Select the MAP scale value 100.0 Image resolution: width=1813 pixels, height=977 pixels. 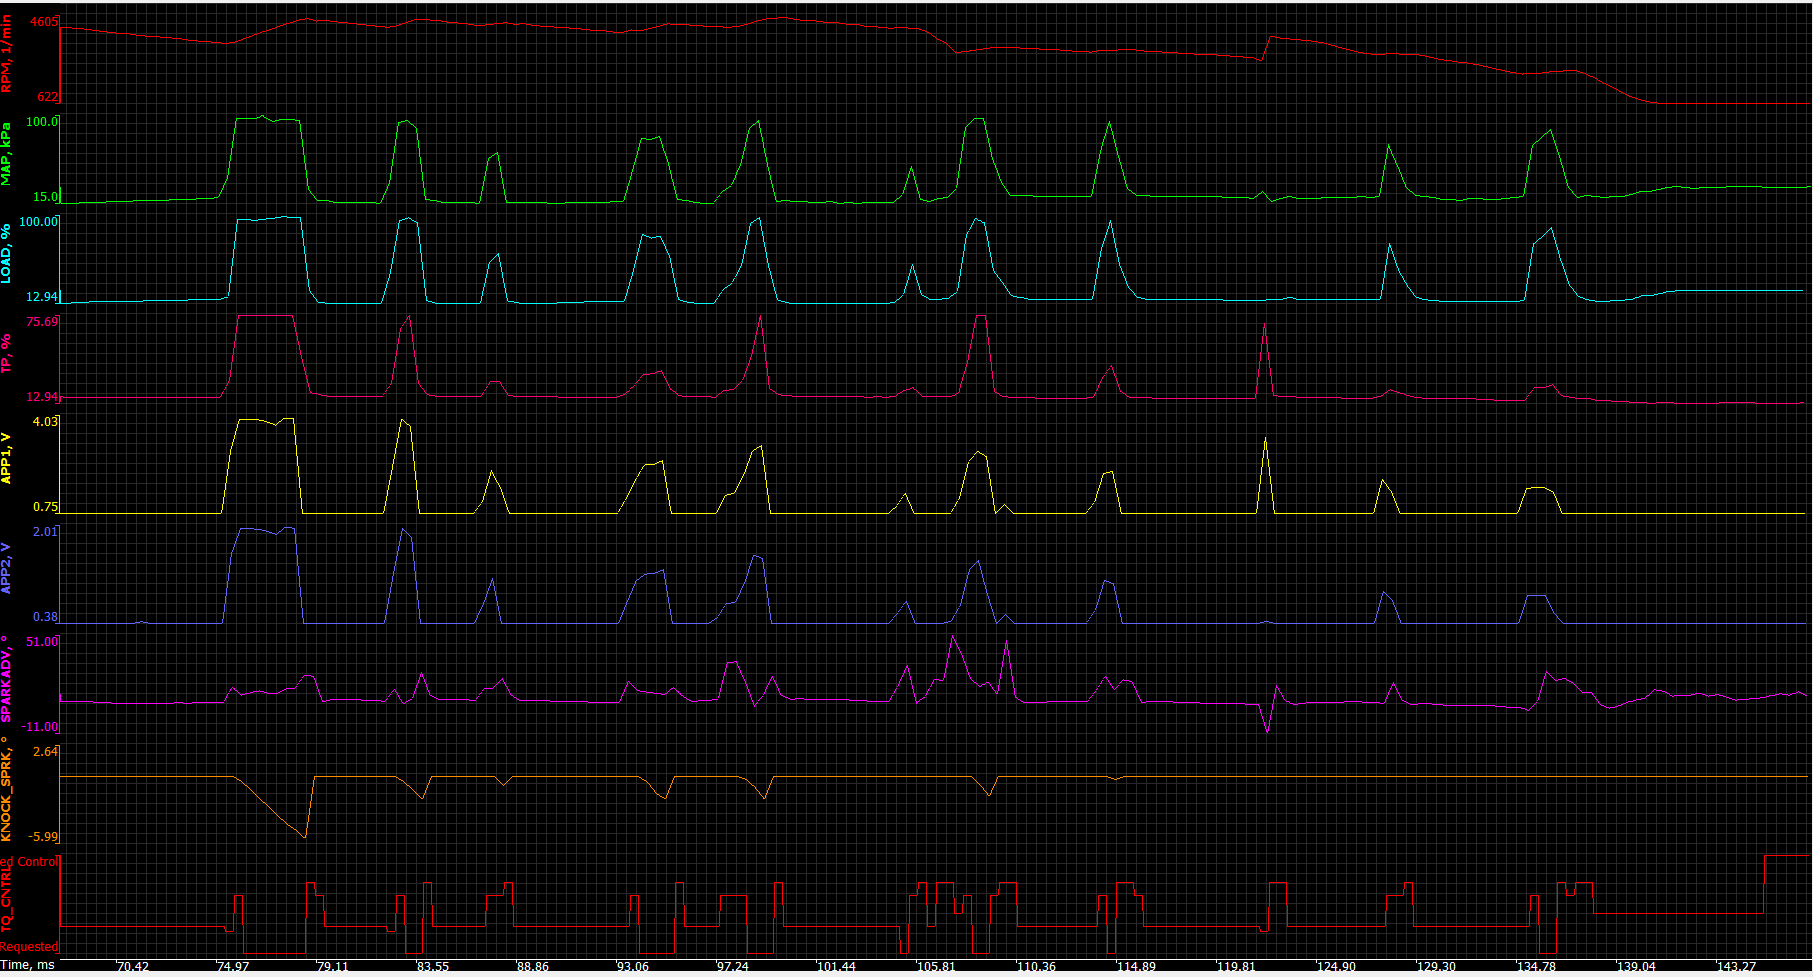pos(42,122)
